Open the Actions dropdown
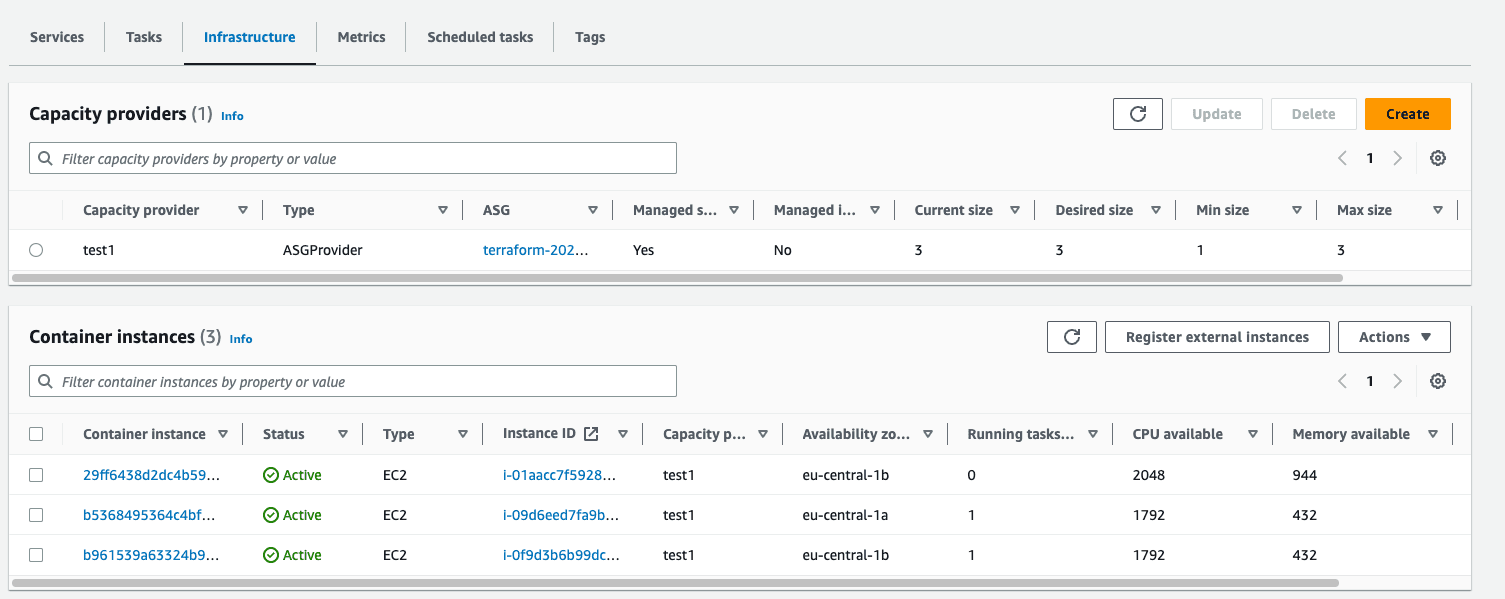This screenshot has height=599, width=1505. [1394, 336]
